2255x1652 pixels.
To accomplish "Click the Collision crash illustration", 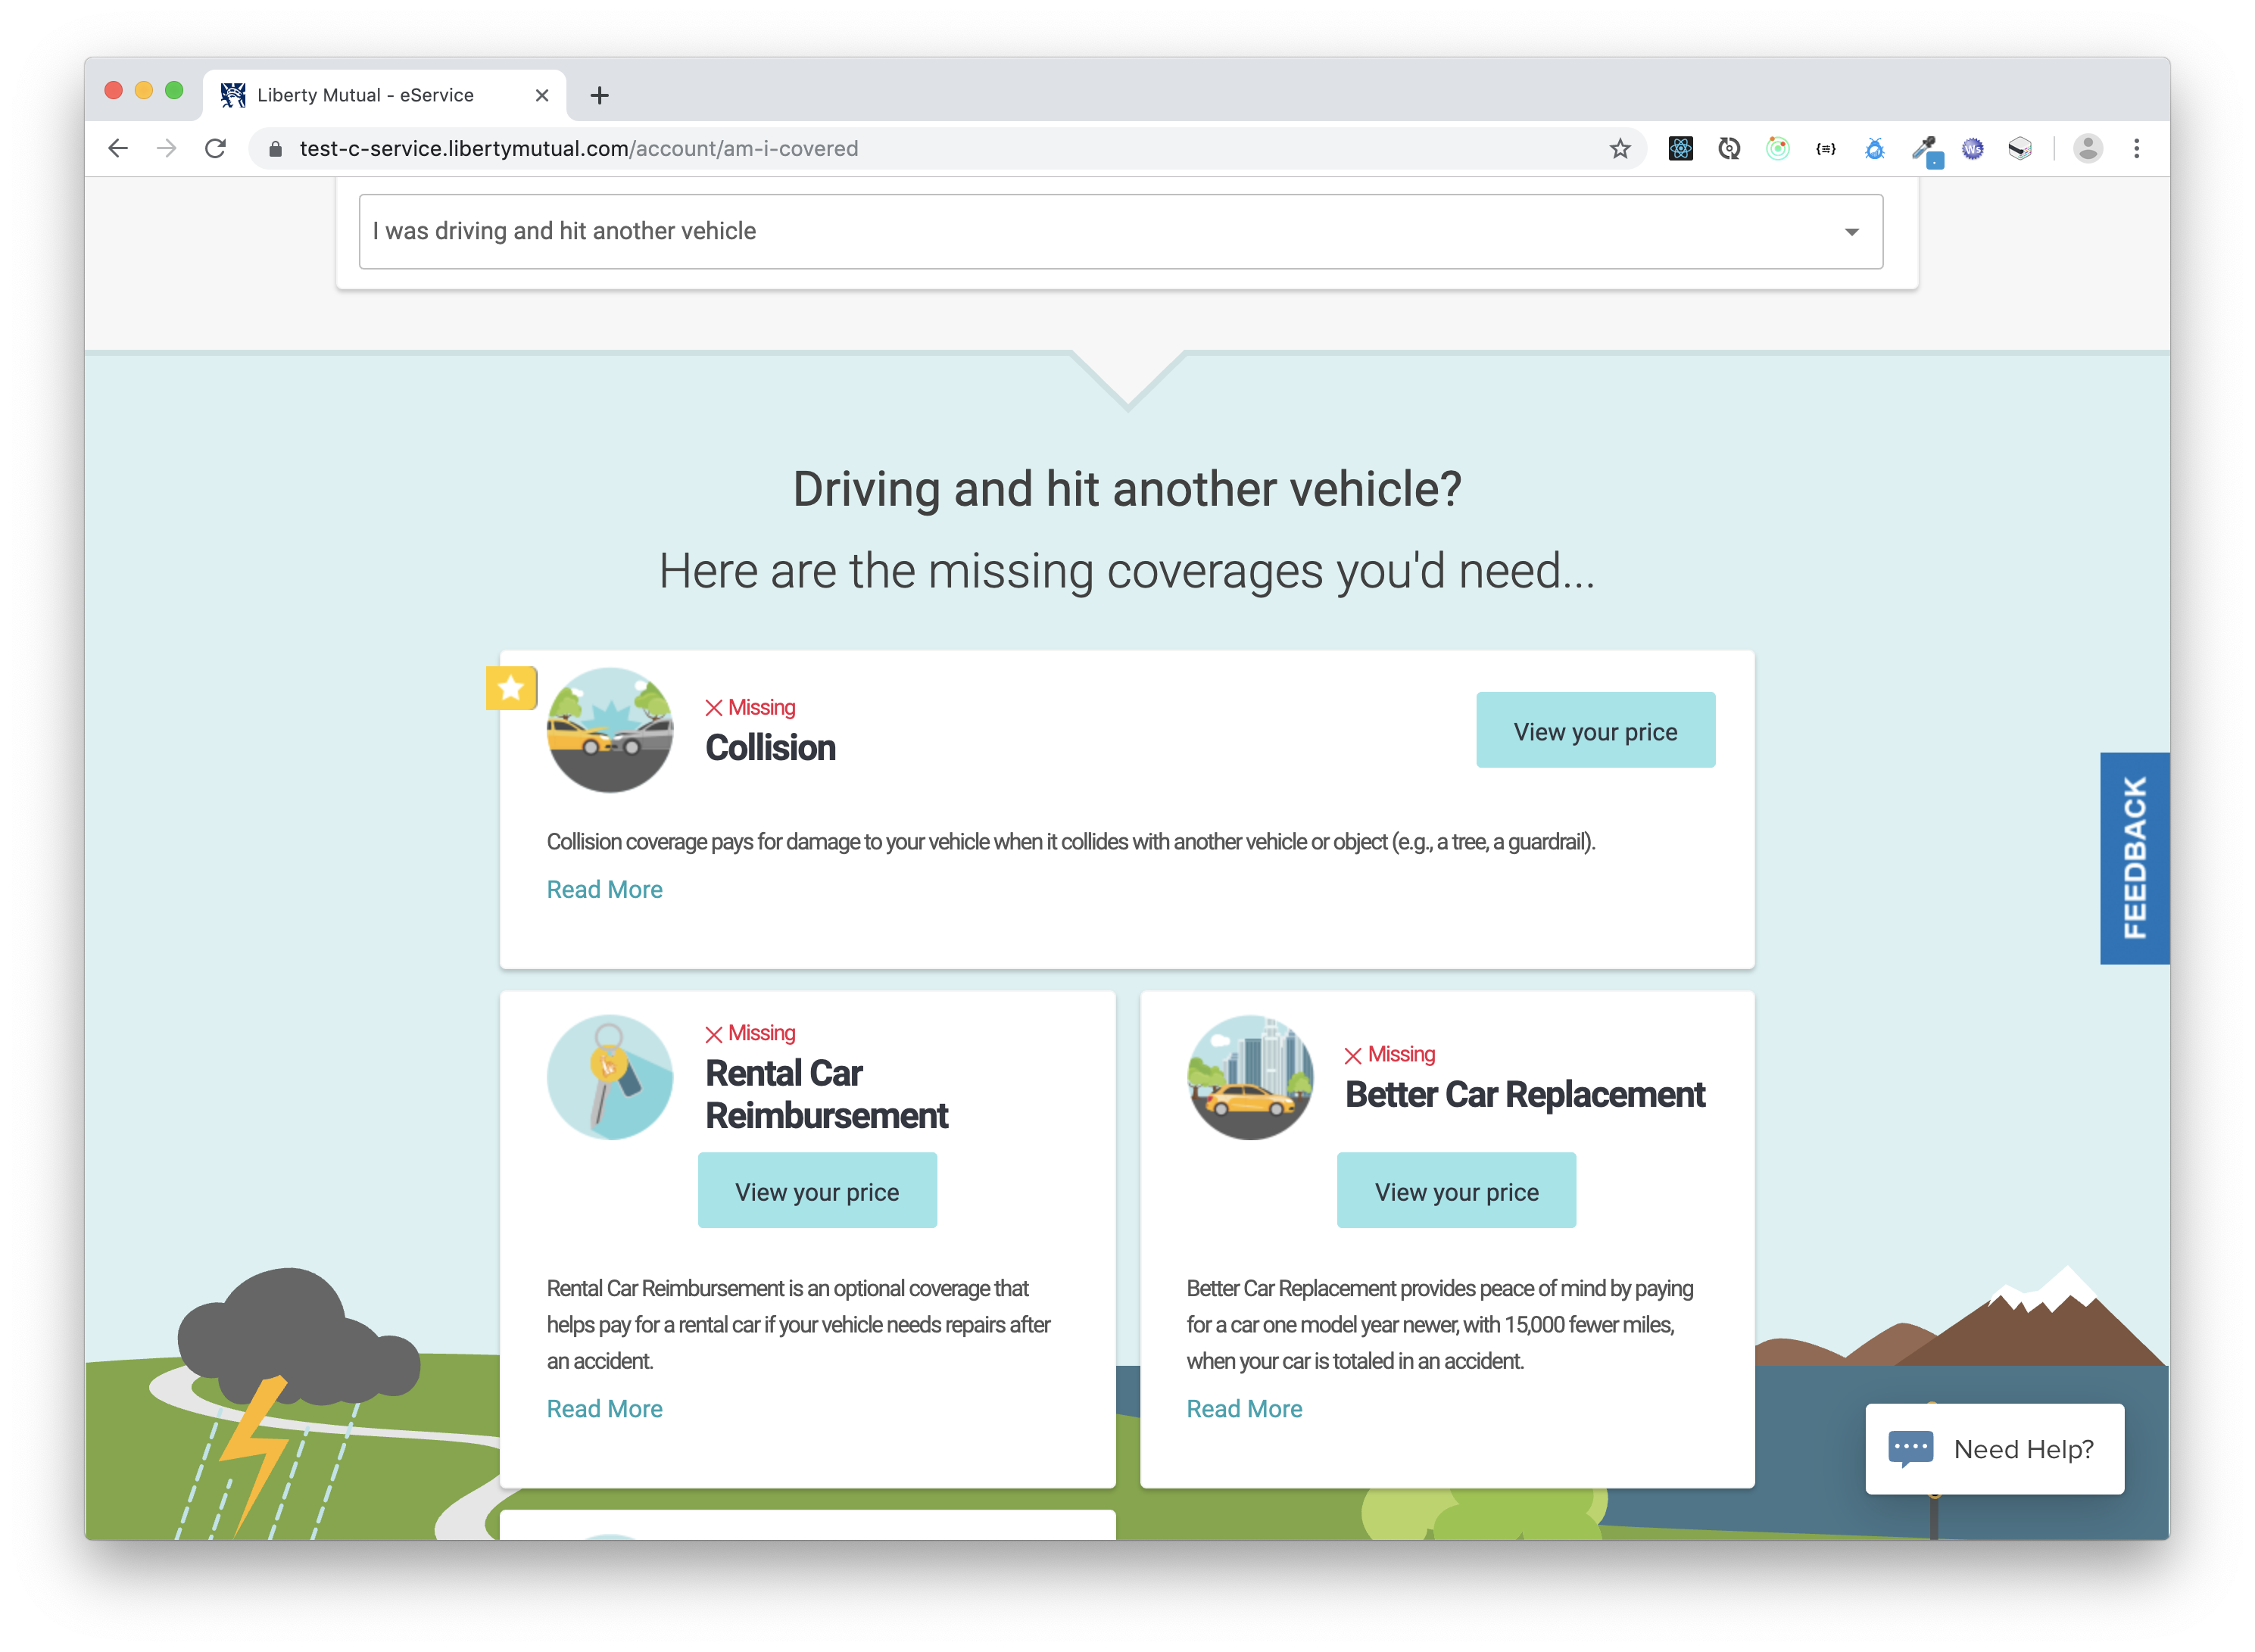I will pyautogui.click(x=610, y=730).
